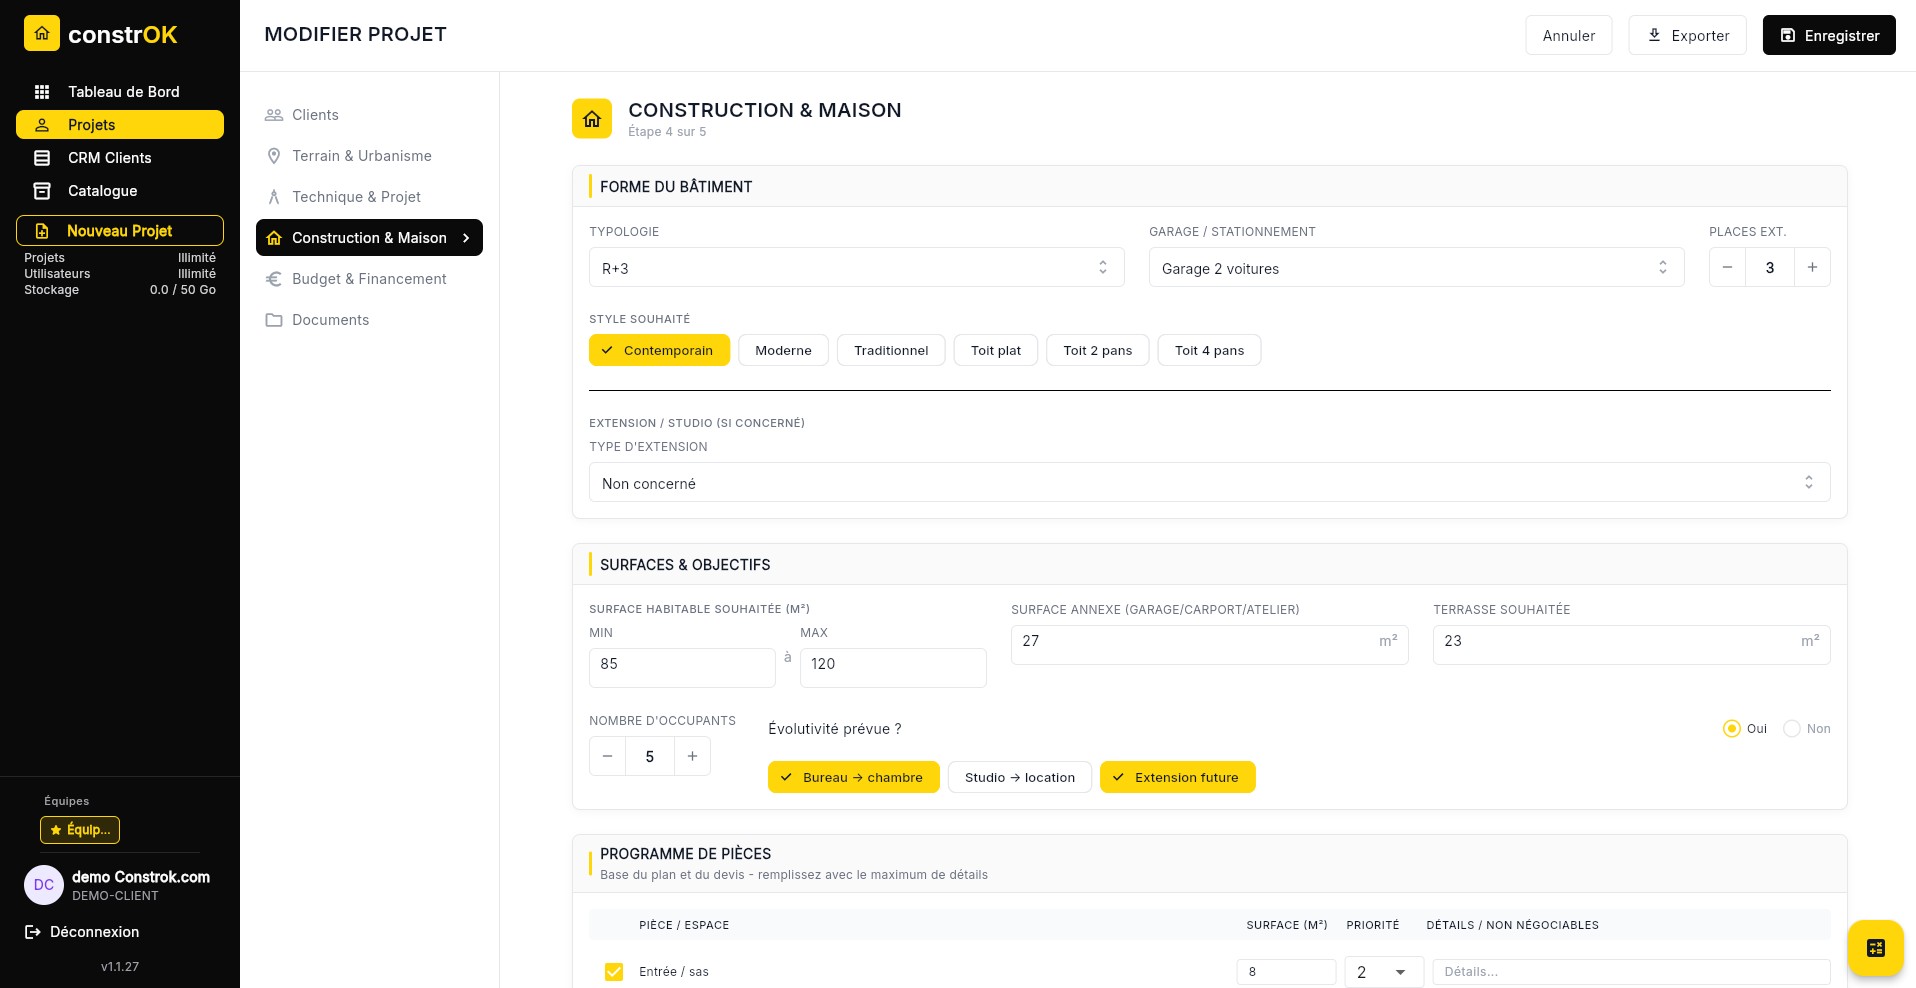Open CRM Clients in the sidebar menu
This screenshot has width=1916, height=988.
click(109, 158)
